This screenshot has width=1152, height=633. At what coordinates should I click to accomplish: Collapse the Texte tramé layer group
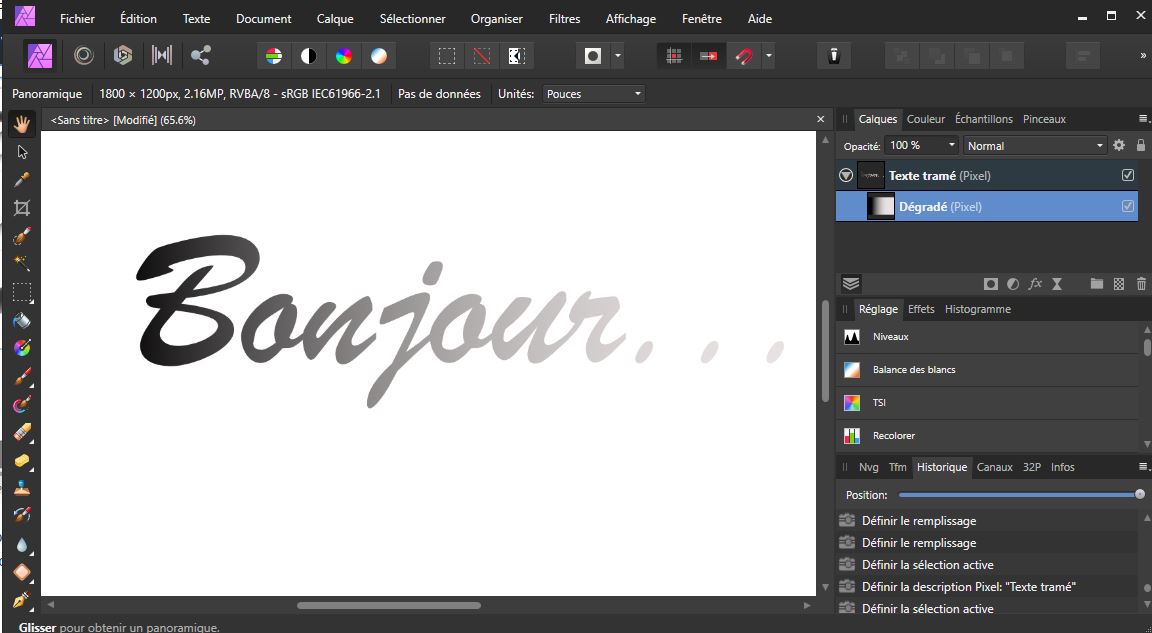click(846, 176)
